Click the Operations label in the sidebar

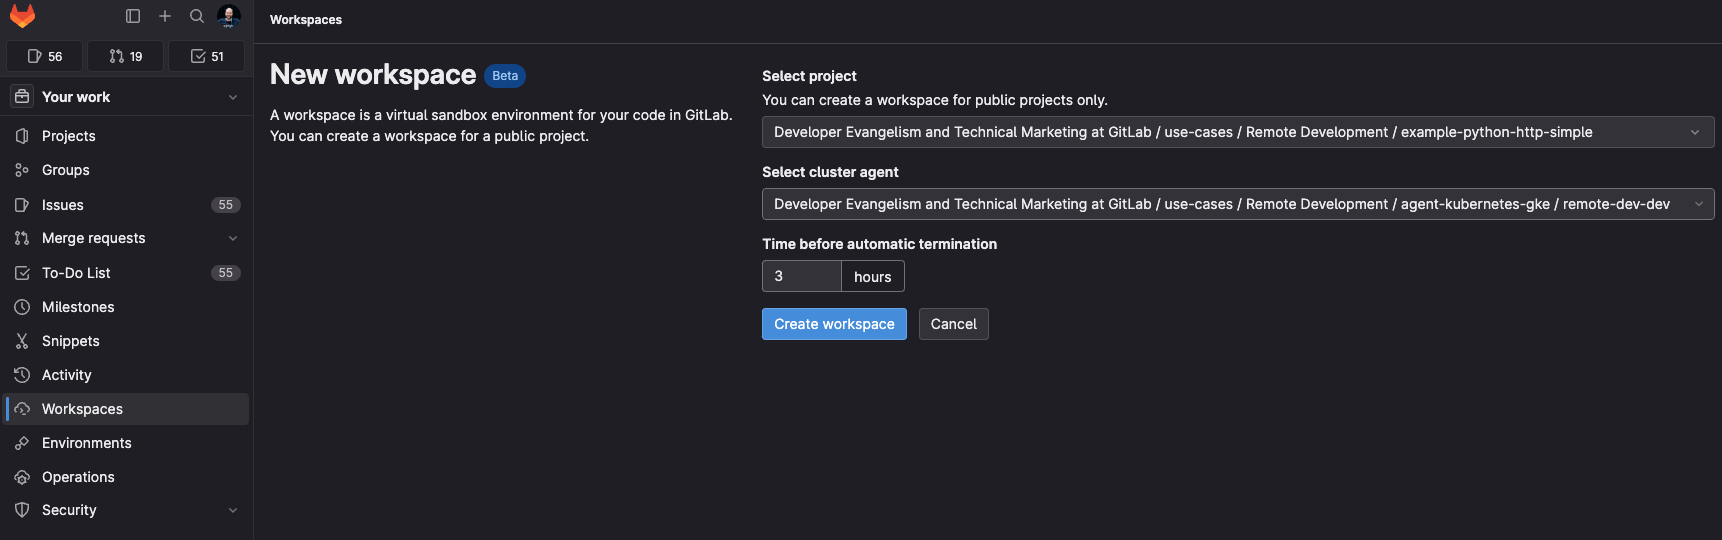78,477
